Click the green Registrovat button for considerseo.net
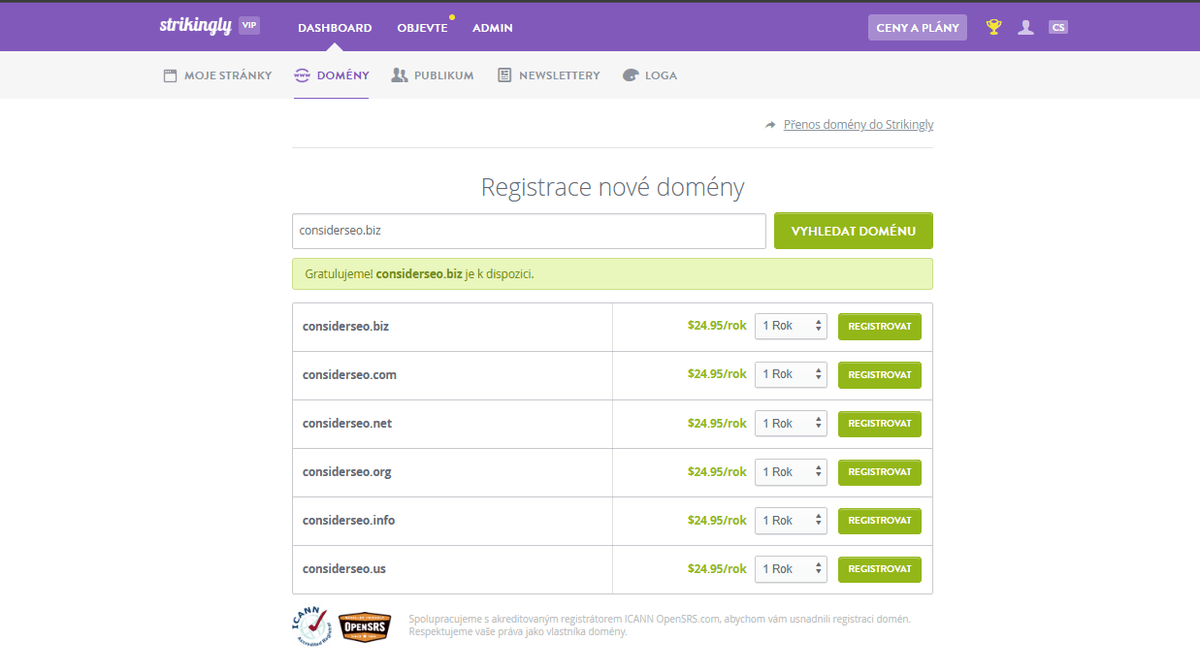1200x667 pixels. [879, 423]
